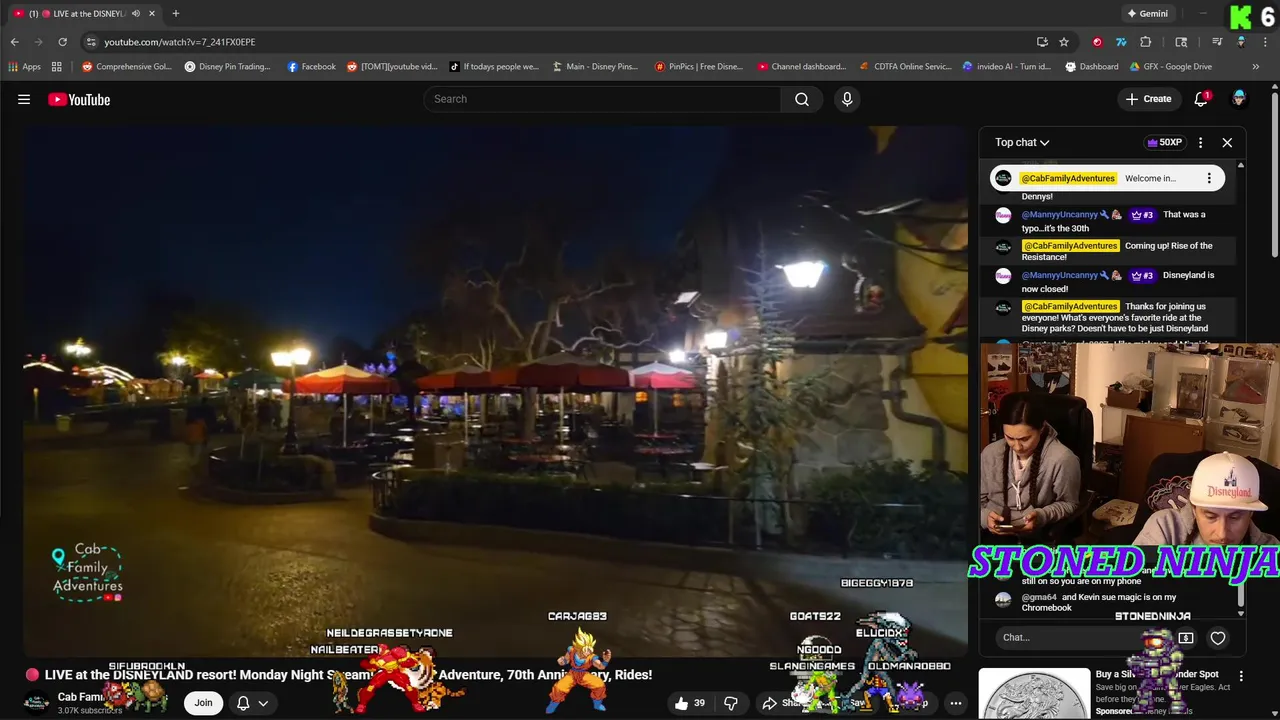1280x720 pixels.
Task: Click the Create button
Action: pos(1148,99)
